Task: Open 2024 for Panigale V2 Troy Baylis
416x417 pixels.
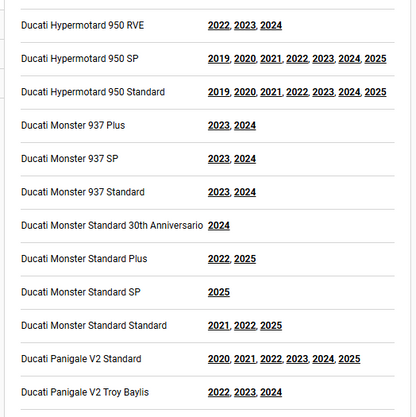Action: tap(271, 392)
